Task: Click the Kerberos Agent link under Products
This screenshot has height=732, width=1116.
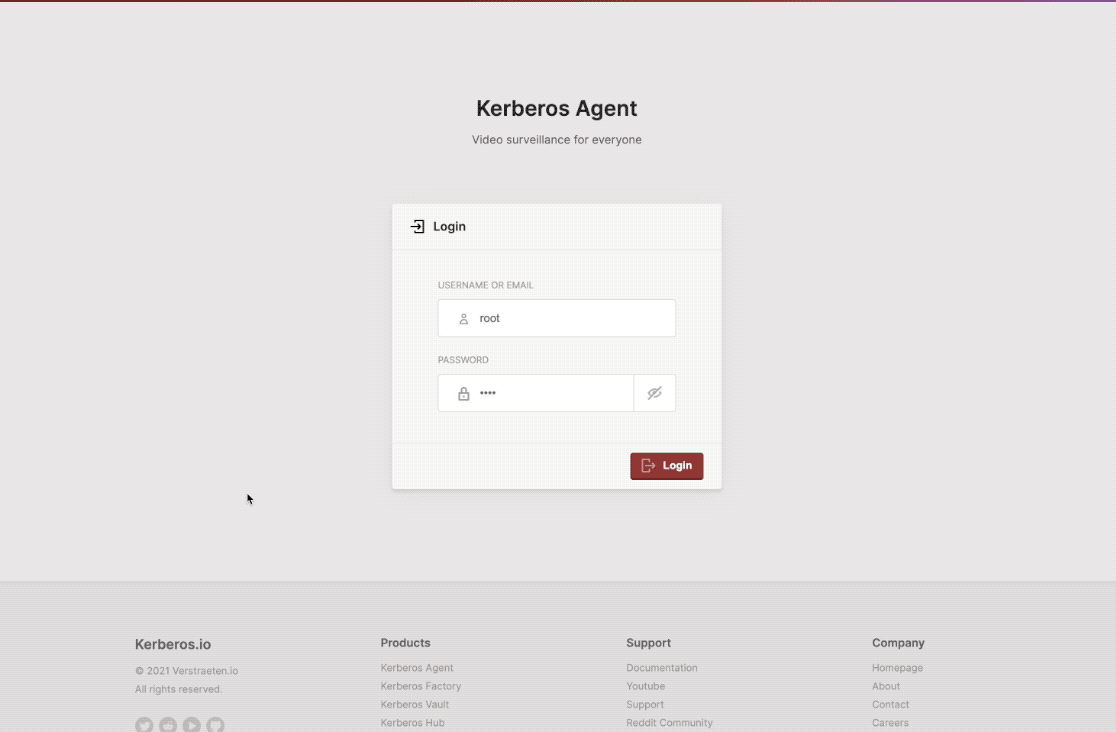Action: pyautogui.click(x=417, y=667)
